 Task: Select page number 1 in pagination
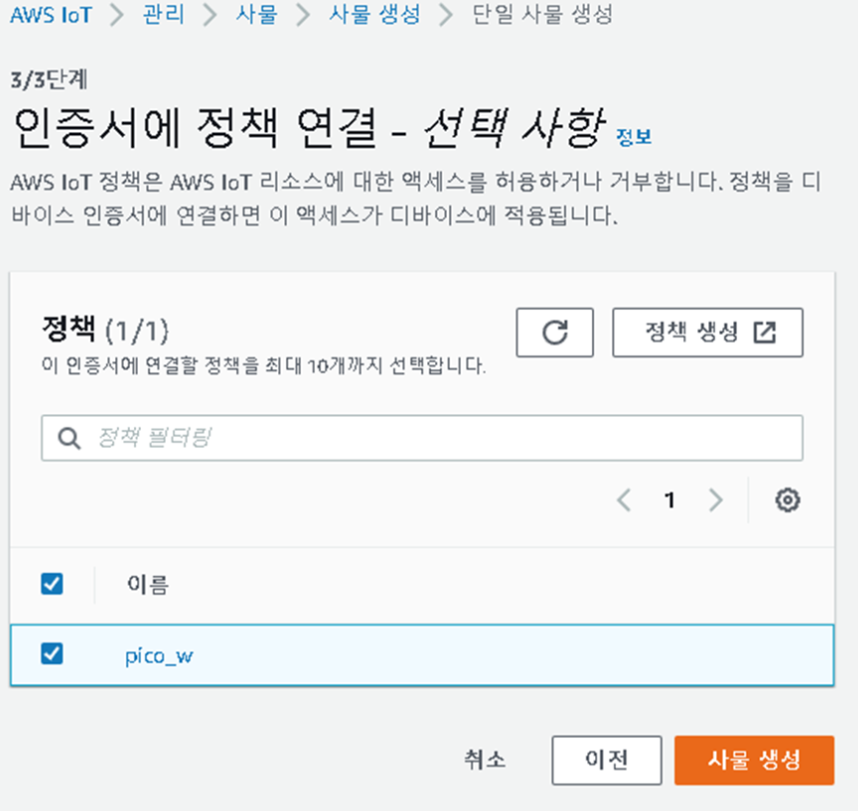point(669,500)
